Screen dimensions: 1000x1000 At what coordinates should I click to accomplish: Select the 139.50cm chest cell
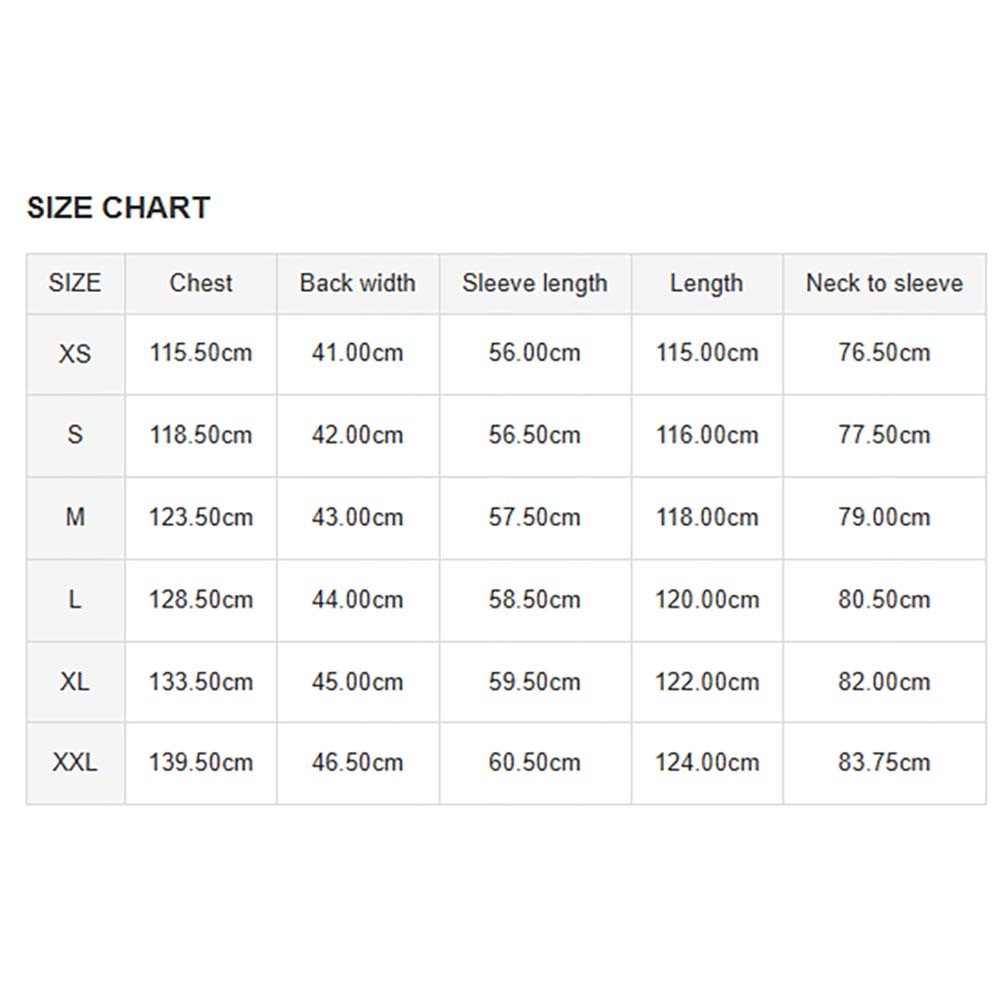tap(201, 763)
